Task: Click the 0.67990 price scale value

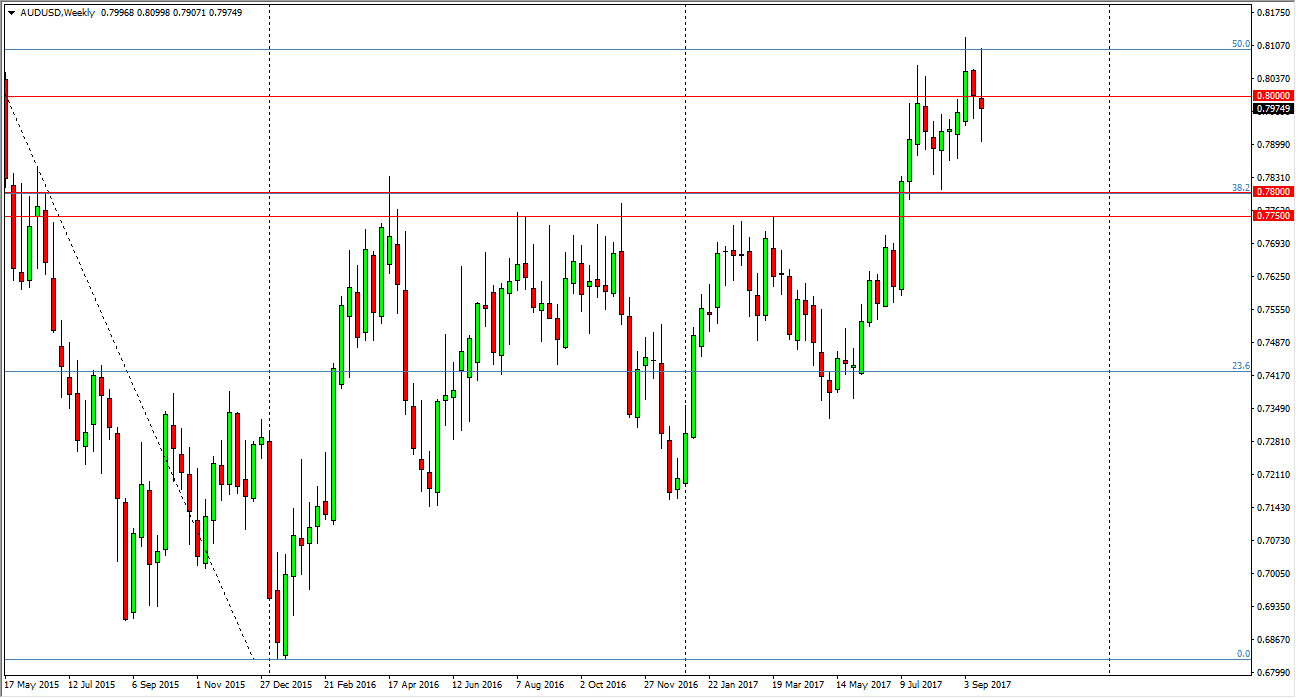Action: pos(1272,673)
